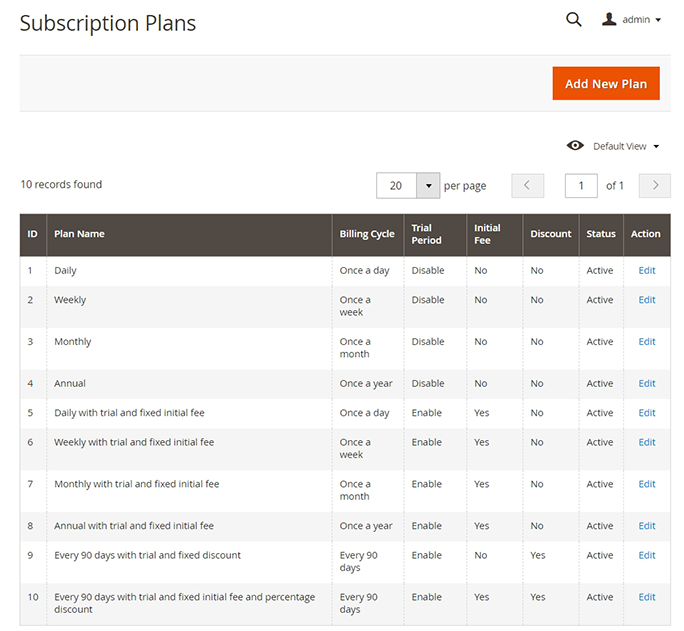Expand the Default View dropdown
The image size is (684, 631).
coord(626,146)
